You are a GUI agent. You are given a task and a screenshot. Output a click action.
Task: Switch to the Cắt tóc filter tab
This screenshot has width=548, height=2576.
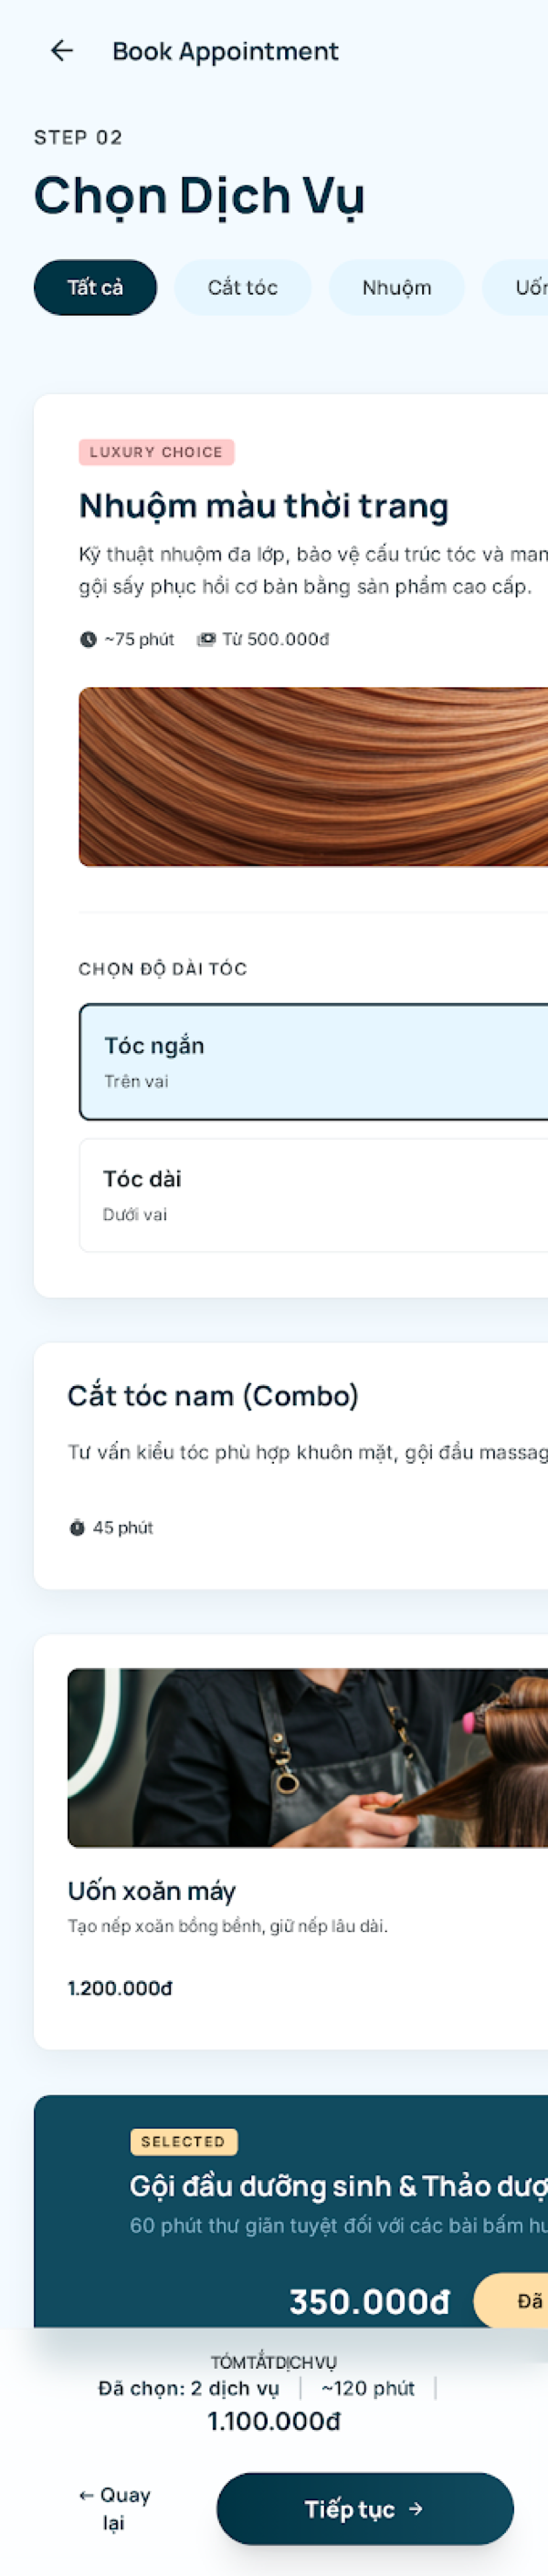(241, 287)
